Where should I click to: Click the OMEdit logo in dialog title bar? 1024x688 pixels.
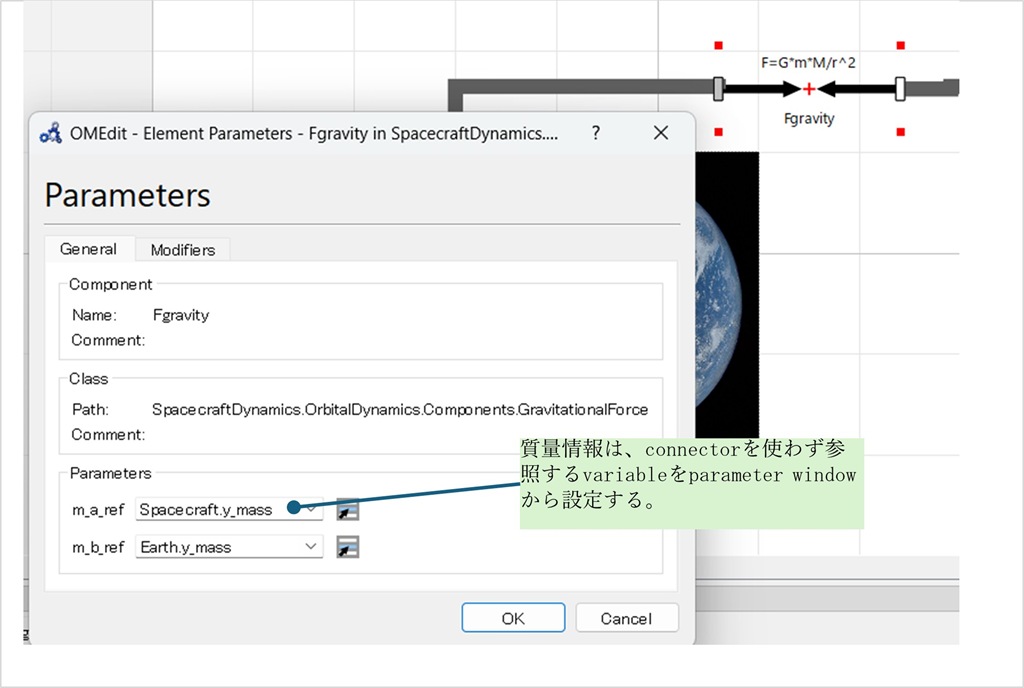click(50, 134)
